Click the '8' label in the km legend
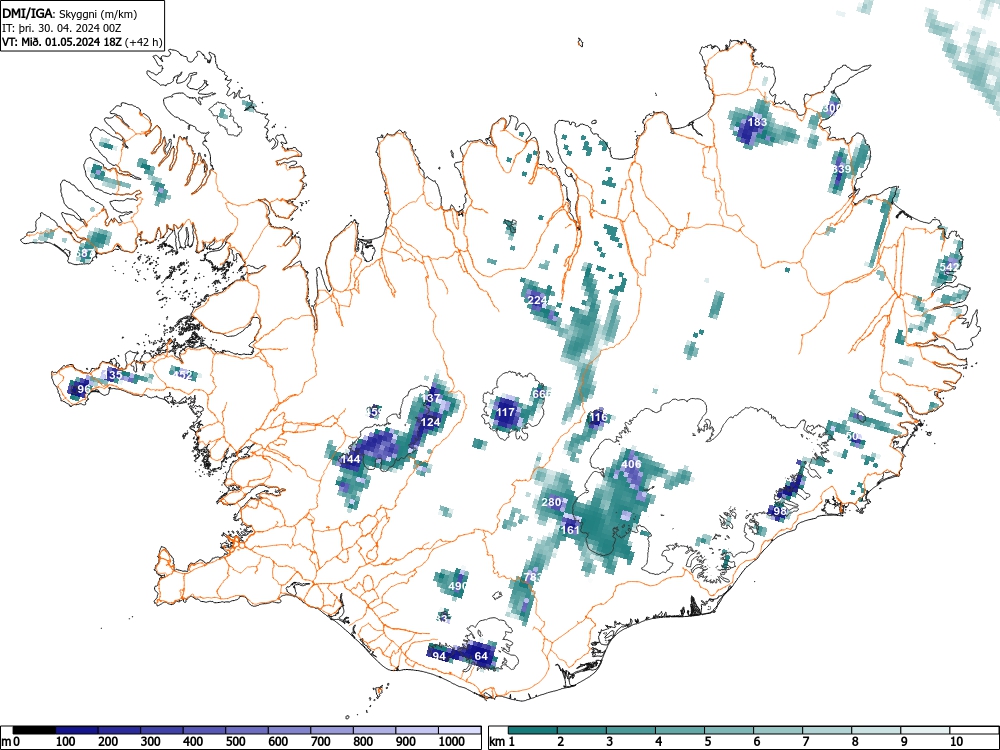 coord(855,742)
